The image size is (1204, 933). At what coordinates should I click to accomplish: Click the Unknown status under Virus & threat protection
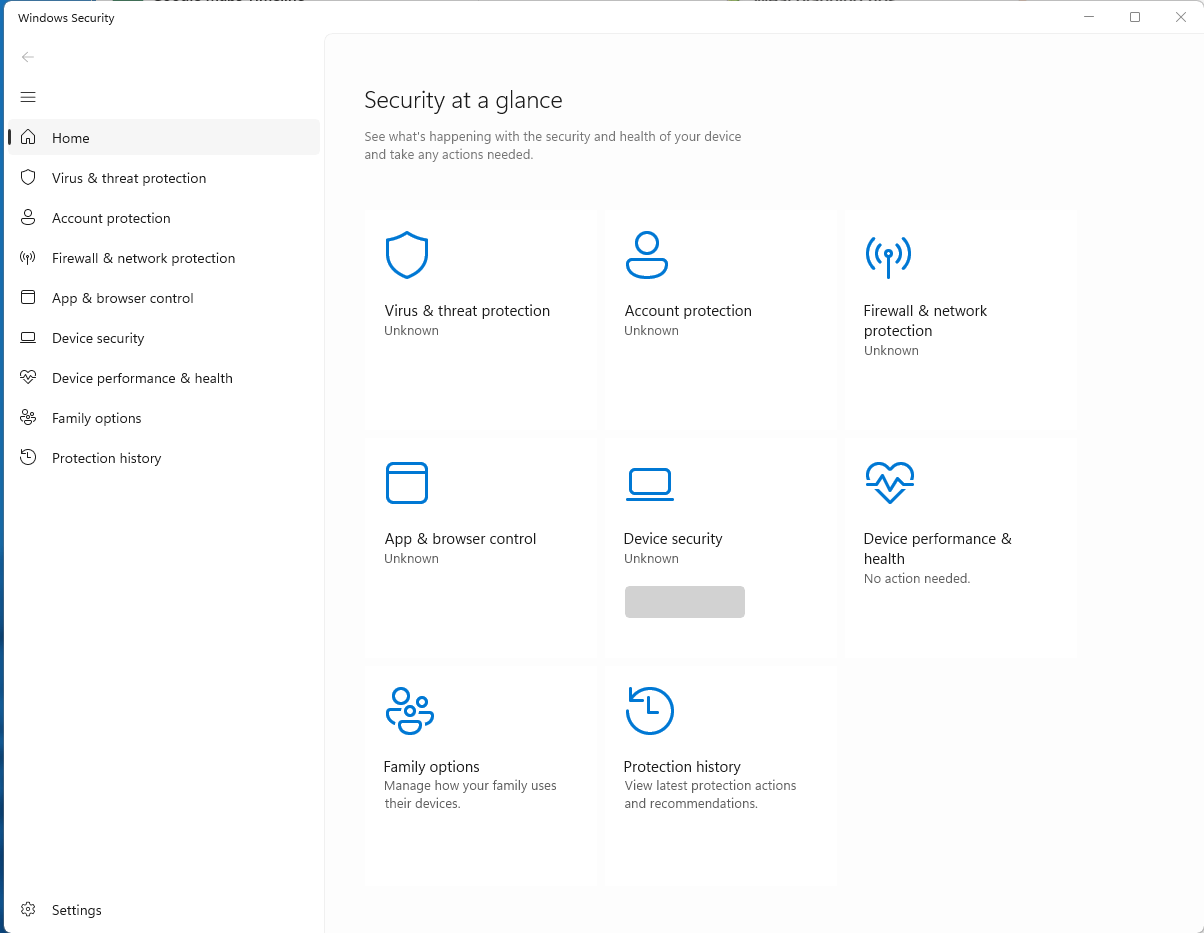click(411, 330)
